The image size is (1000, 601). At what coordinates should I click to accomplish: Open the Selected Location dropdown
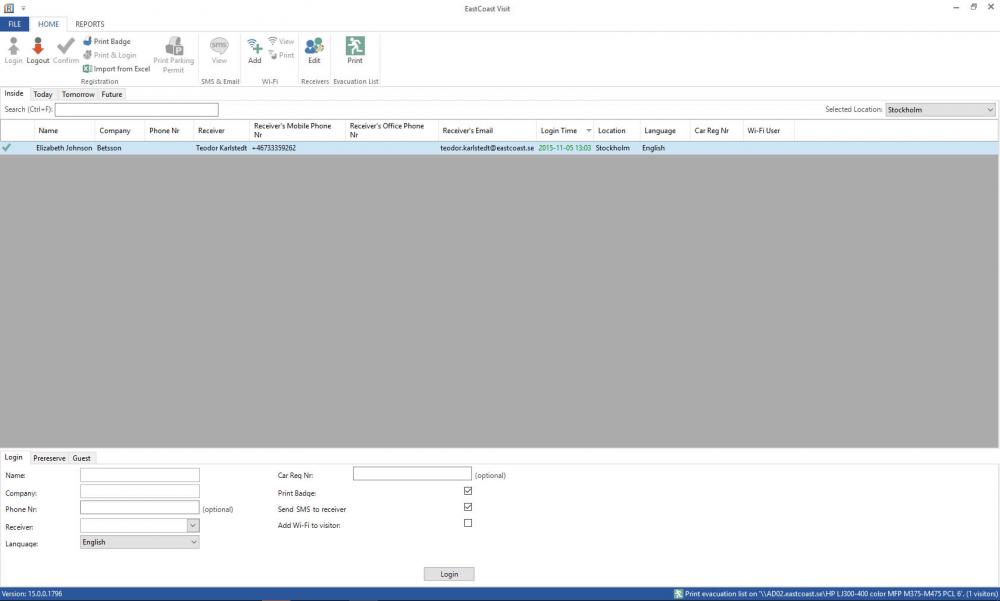click(x=940, y=110)
